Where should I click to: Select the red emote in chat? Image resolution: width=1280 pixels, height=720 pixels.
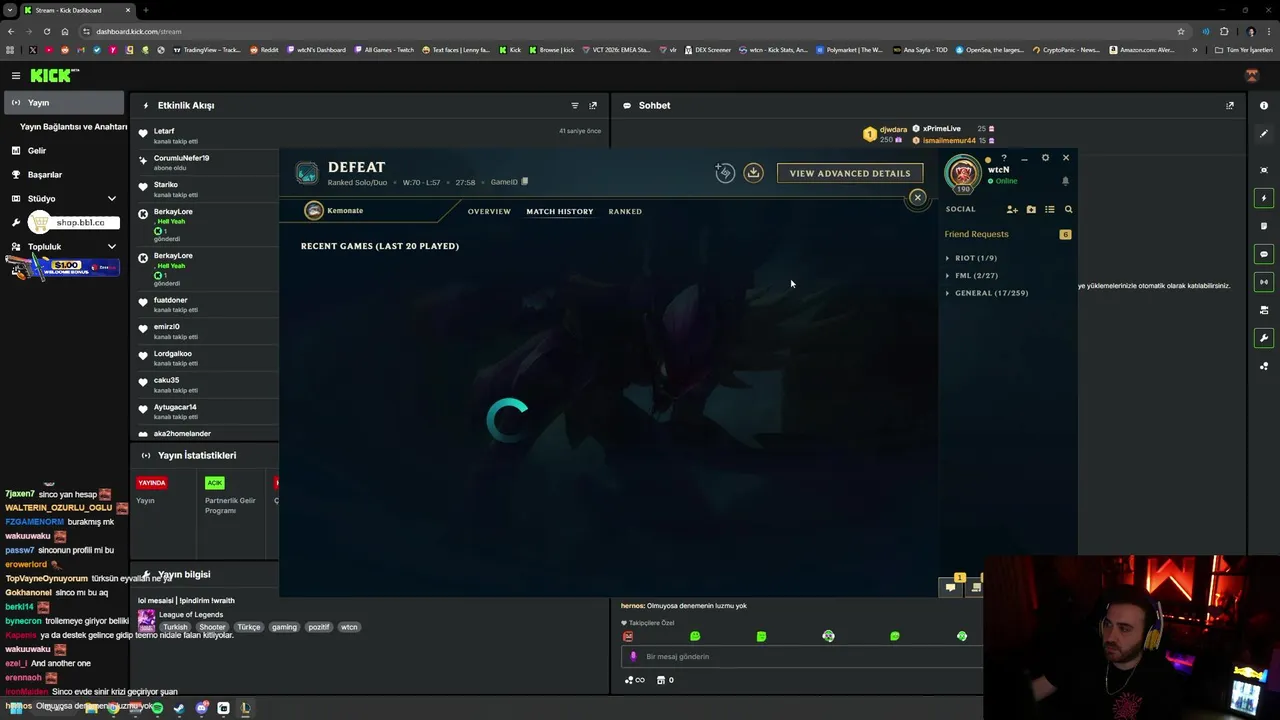pos(628,636)
